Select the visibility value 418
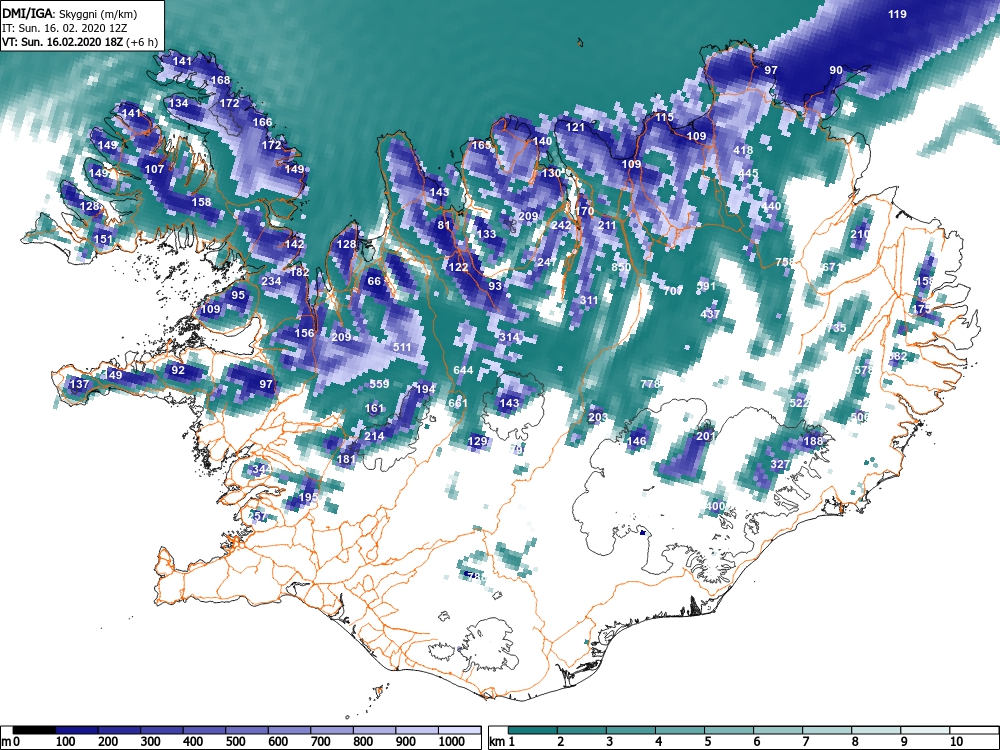The height and width of the screenshot is (750, 1000). [743, 151]
